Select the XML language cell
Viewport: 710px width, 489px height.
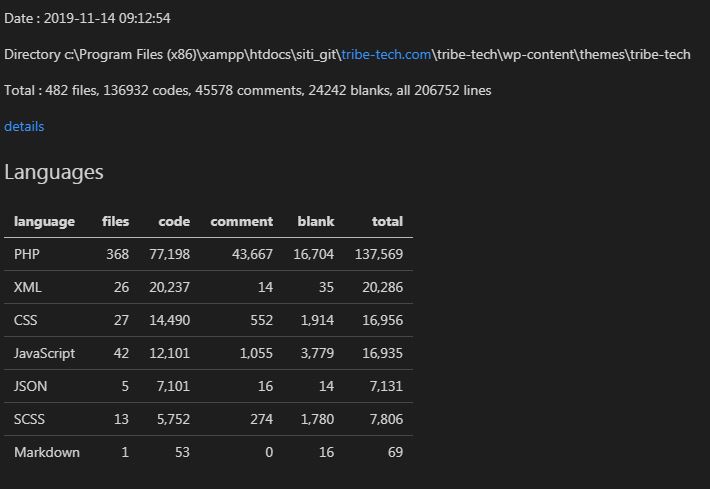point(28,287)
